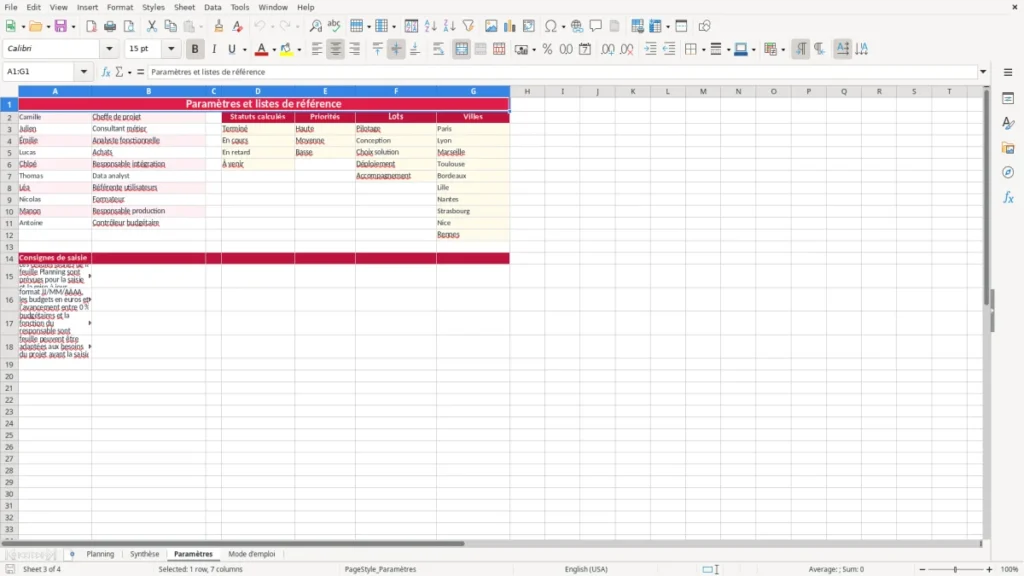The width and height of the screenshot is (1024, 576).
Task: Click the Select Function sum button
Action: pos(119,72)
